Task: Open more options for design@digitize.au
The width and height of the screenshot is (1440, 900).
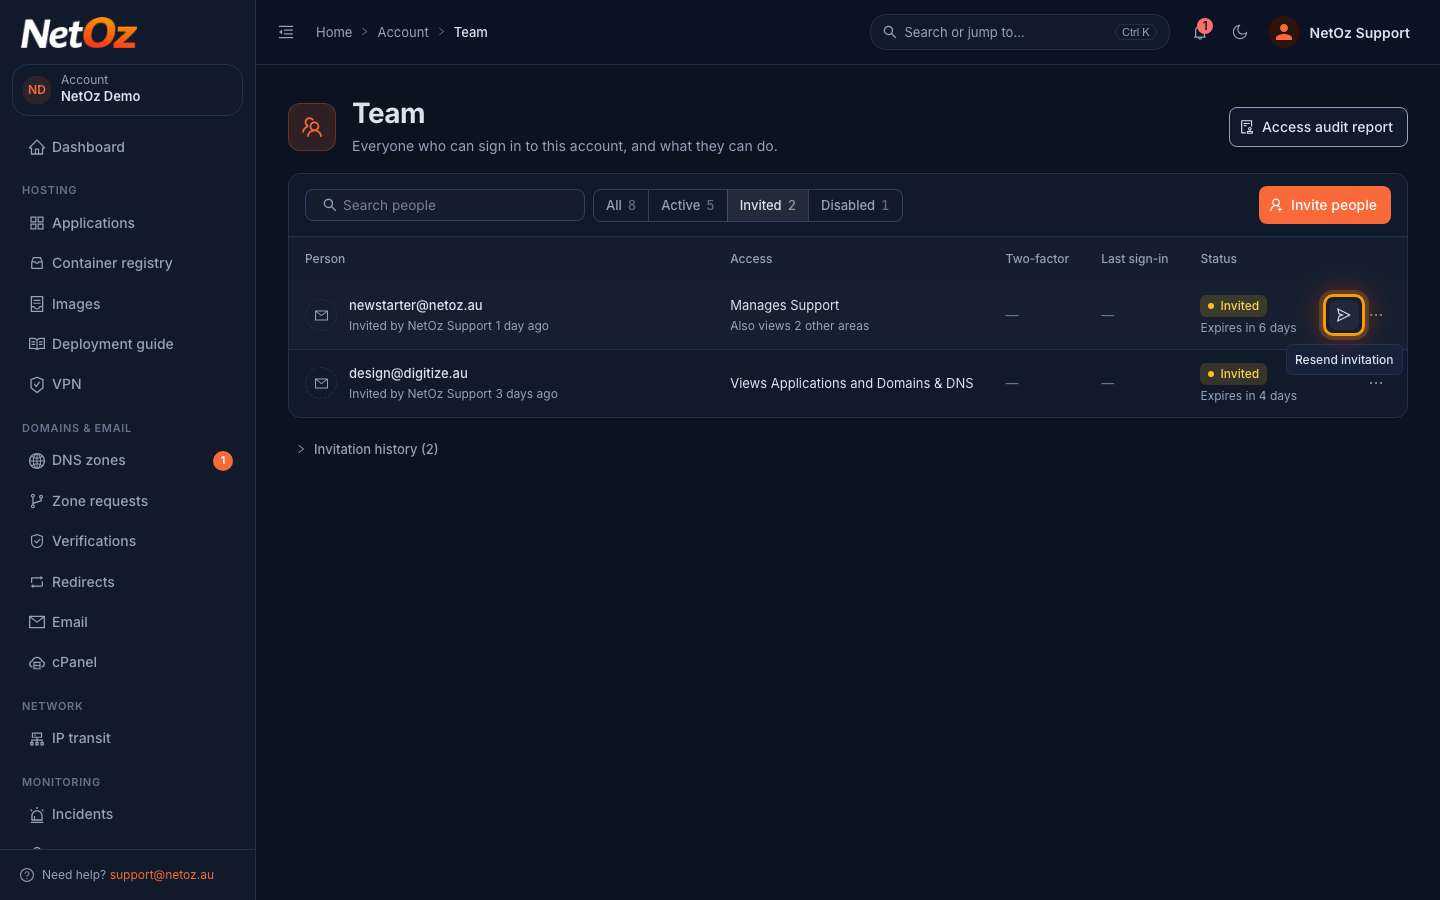Action: pos(1376,383)
